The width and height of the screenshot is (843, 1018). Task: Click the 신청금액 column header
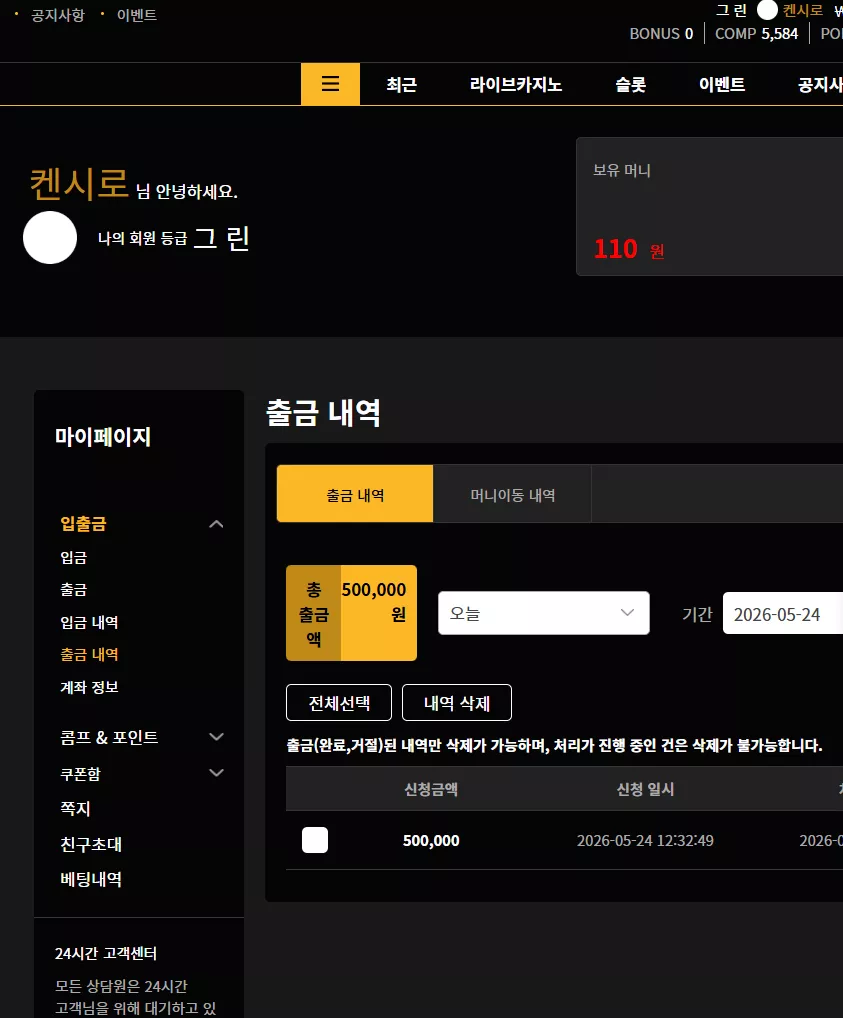point(431,789)
